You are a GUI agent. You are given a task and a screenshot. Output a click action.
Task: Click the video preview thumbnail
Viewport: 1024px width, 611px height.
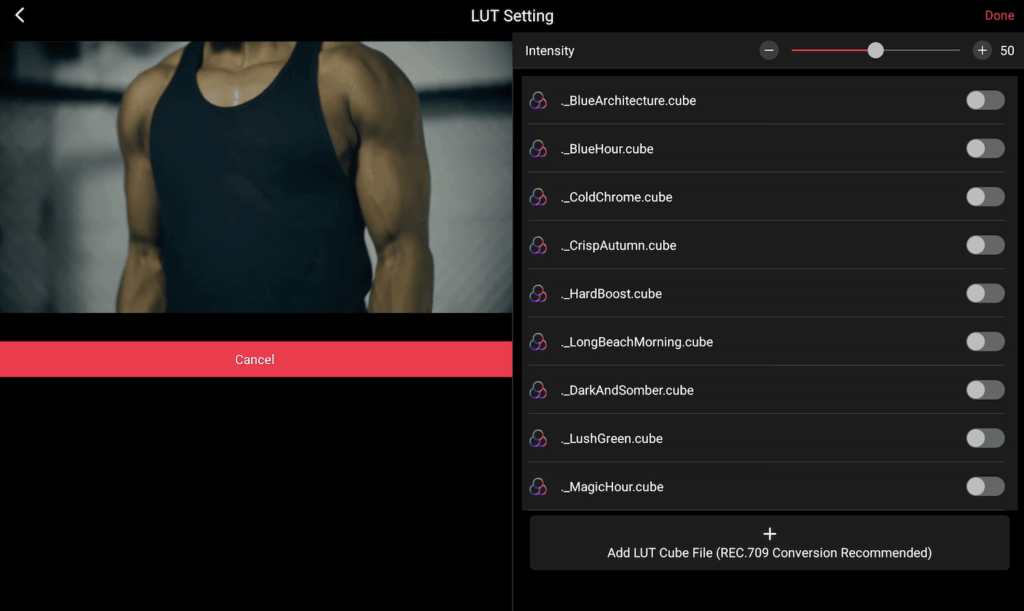pos(256,177)
